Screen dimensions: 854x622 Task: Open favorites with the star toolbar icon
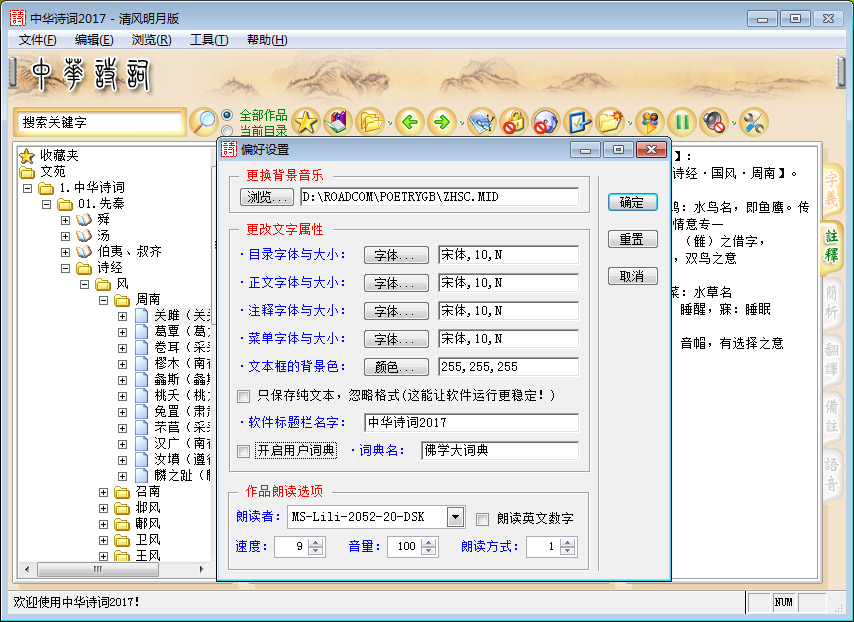306,121
